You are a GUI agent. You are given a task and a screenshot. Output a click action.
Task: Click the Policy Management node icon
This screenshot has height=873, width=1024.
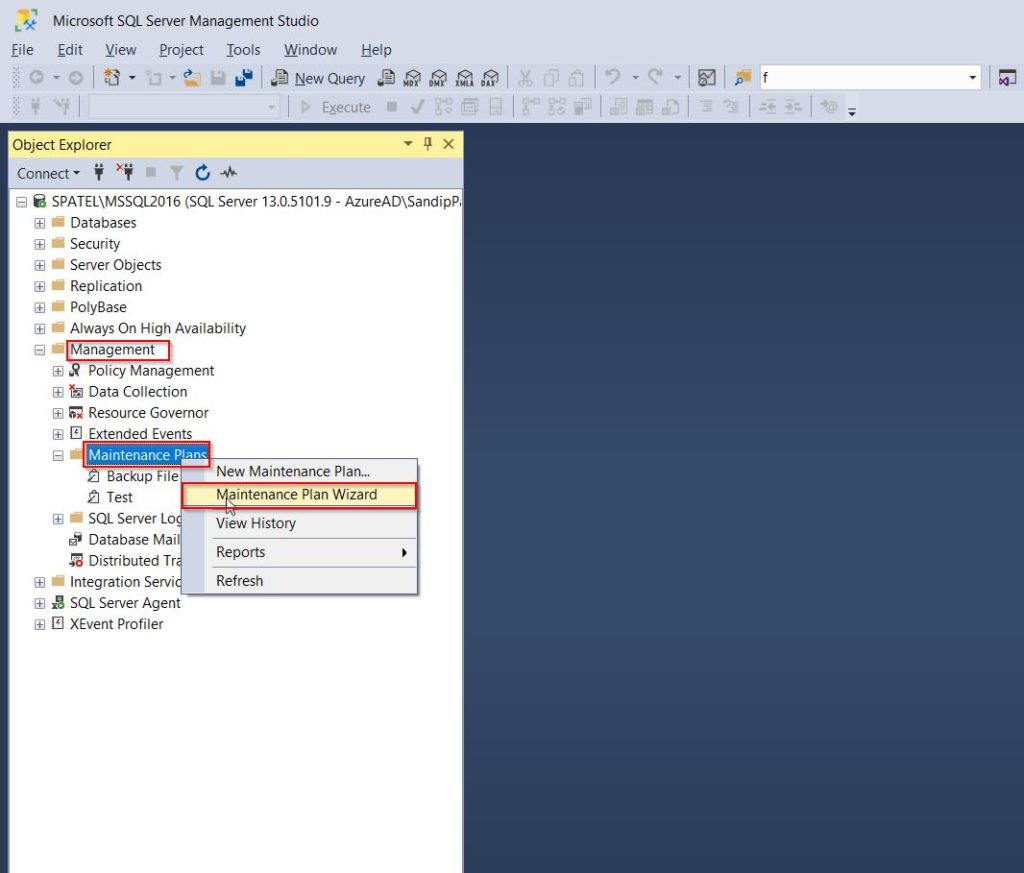point(76,371)
